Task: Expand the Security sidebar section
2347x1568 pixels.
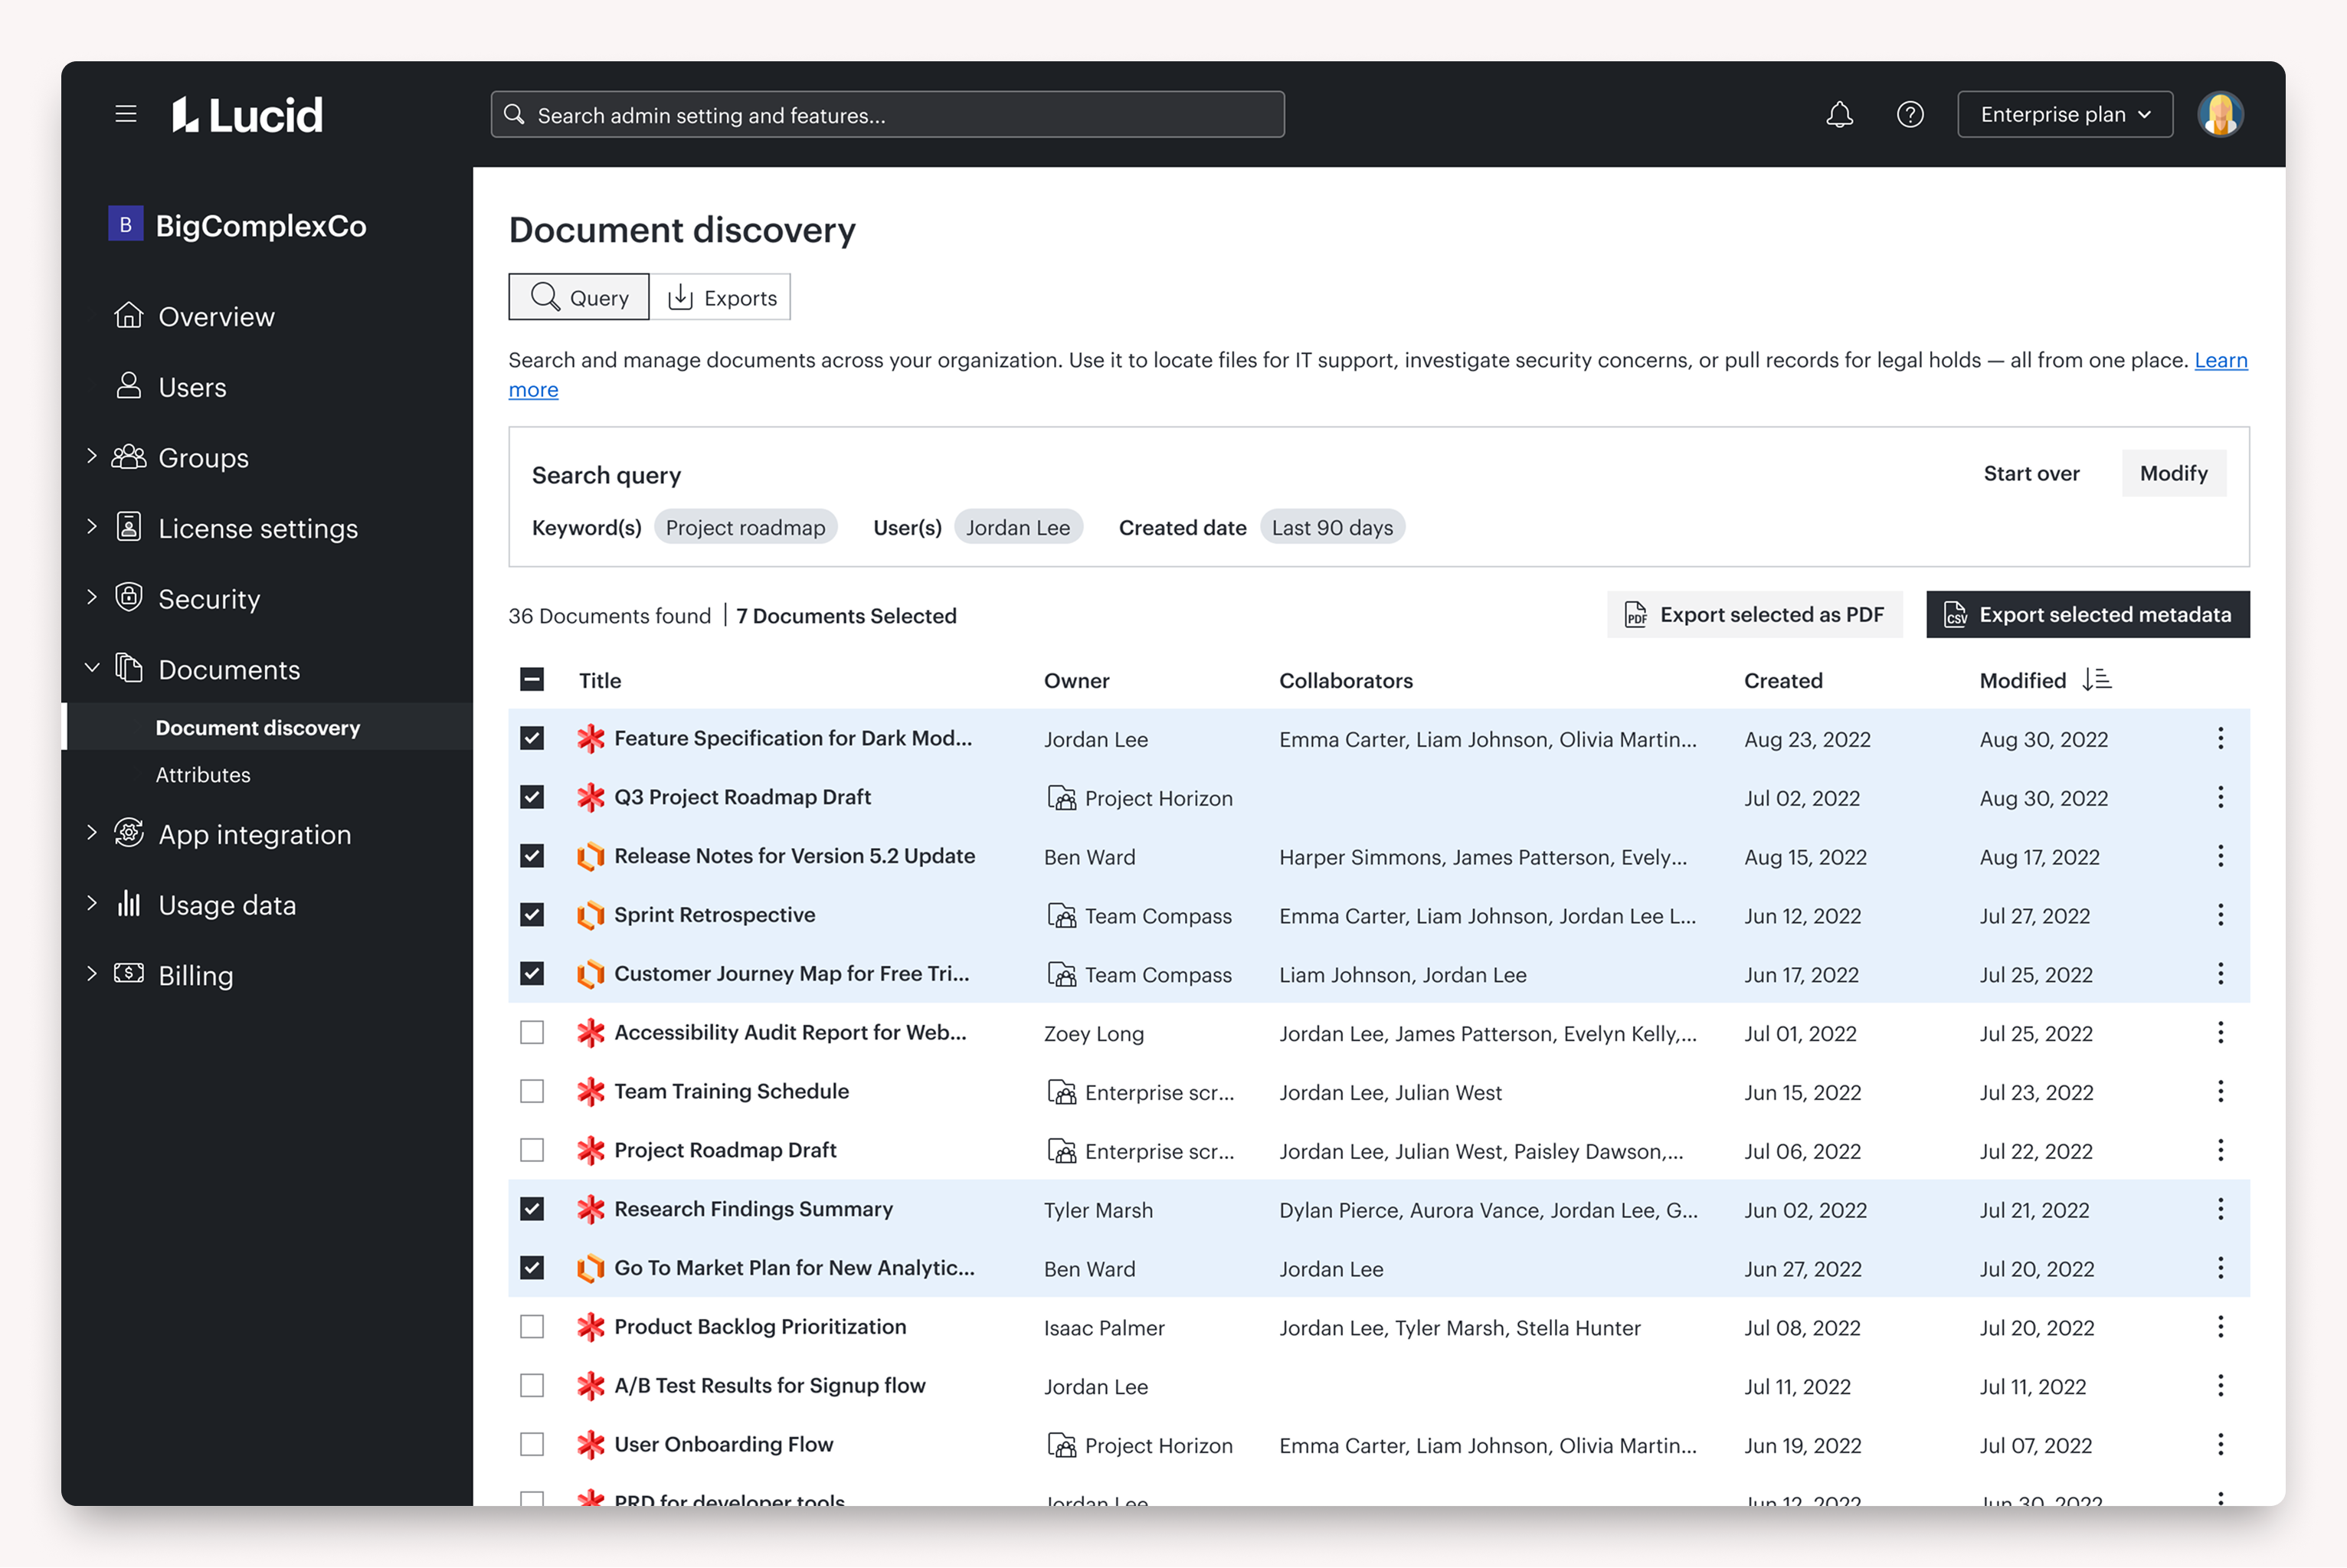Action: click(x=92, y=598)
